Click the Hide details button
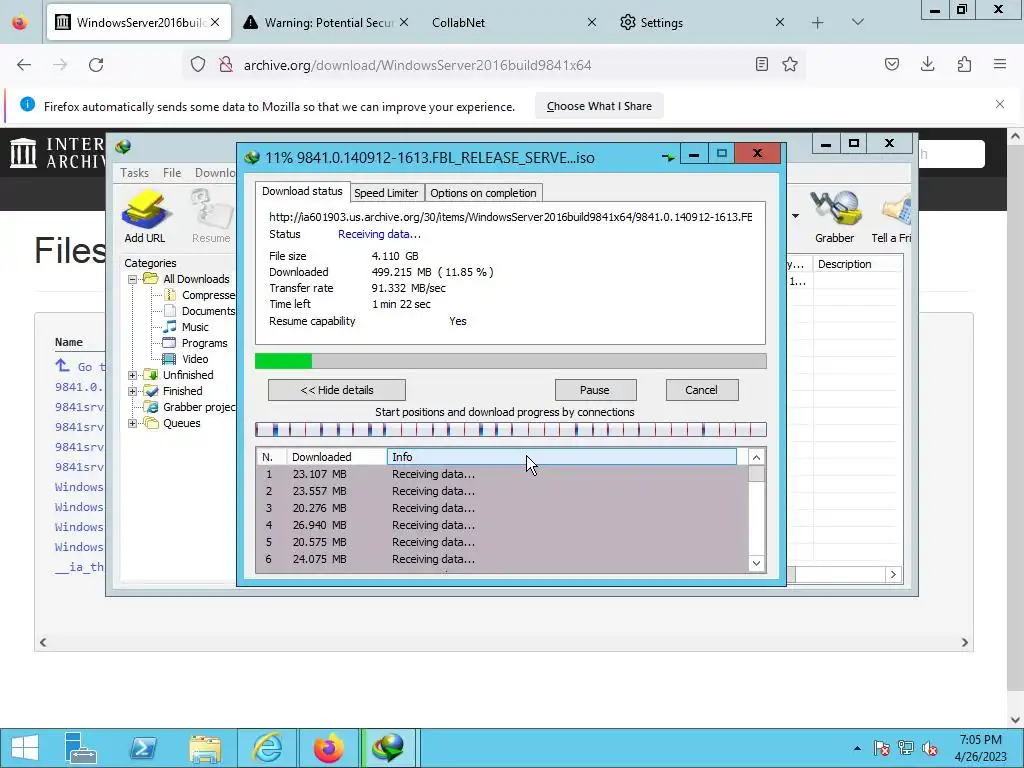The image size is (1024, 768). (337, 390)
